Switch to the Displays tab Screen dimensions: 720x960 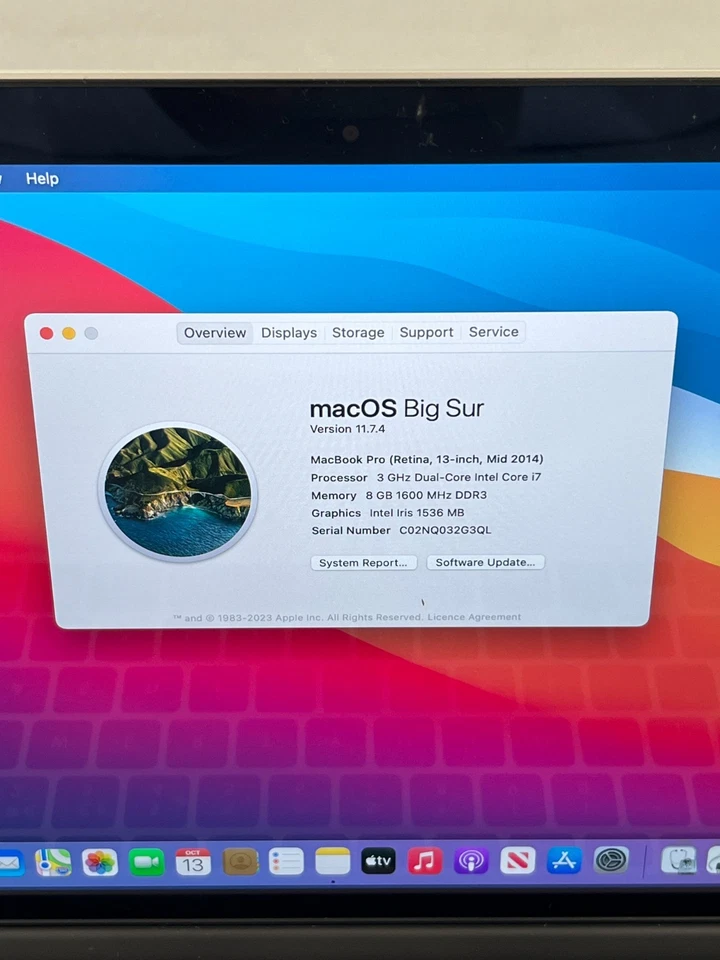pos(289,333)
